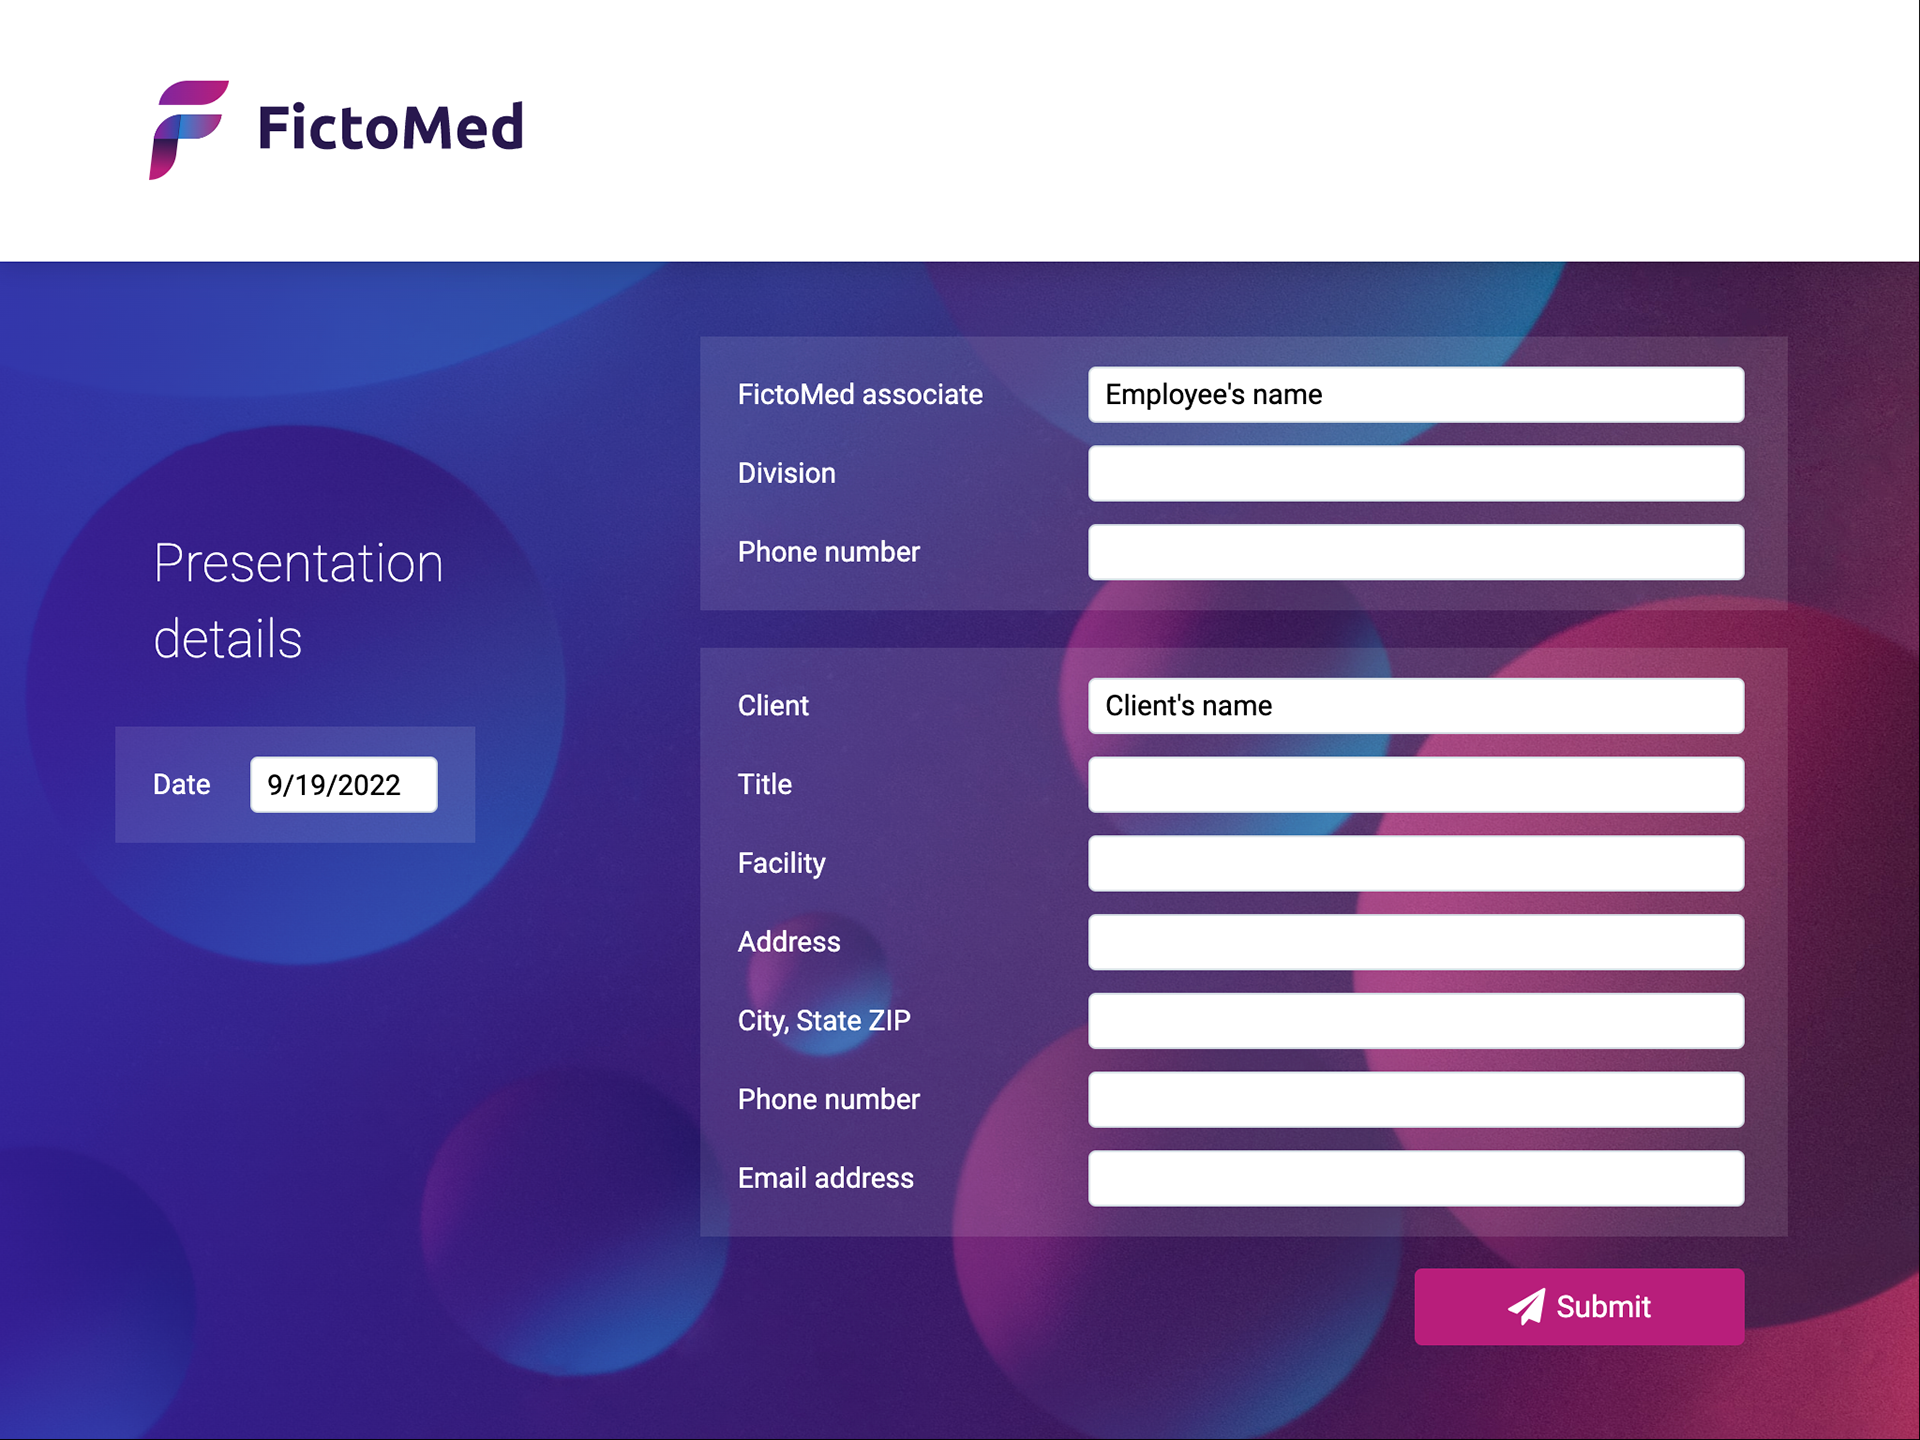The height and width of the screenshot is (1440, 1920).
Task: Click the Email address label
Action: point(825,1178)
